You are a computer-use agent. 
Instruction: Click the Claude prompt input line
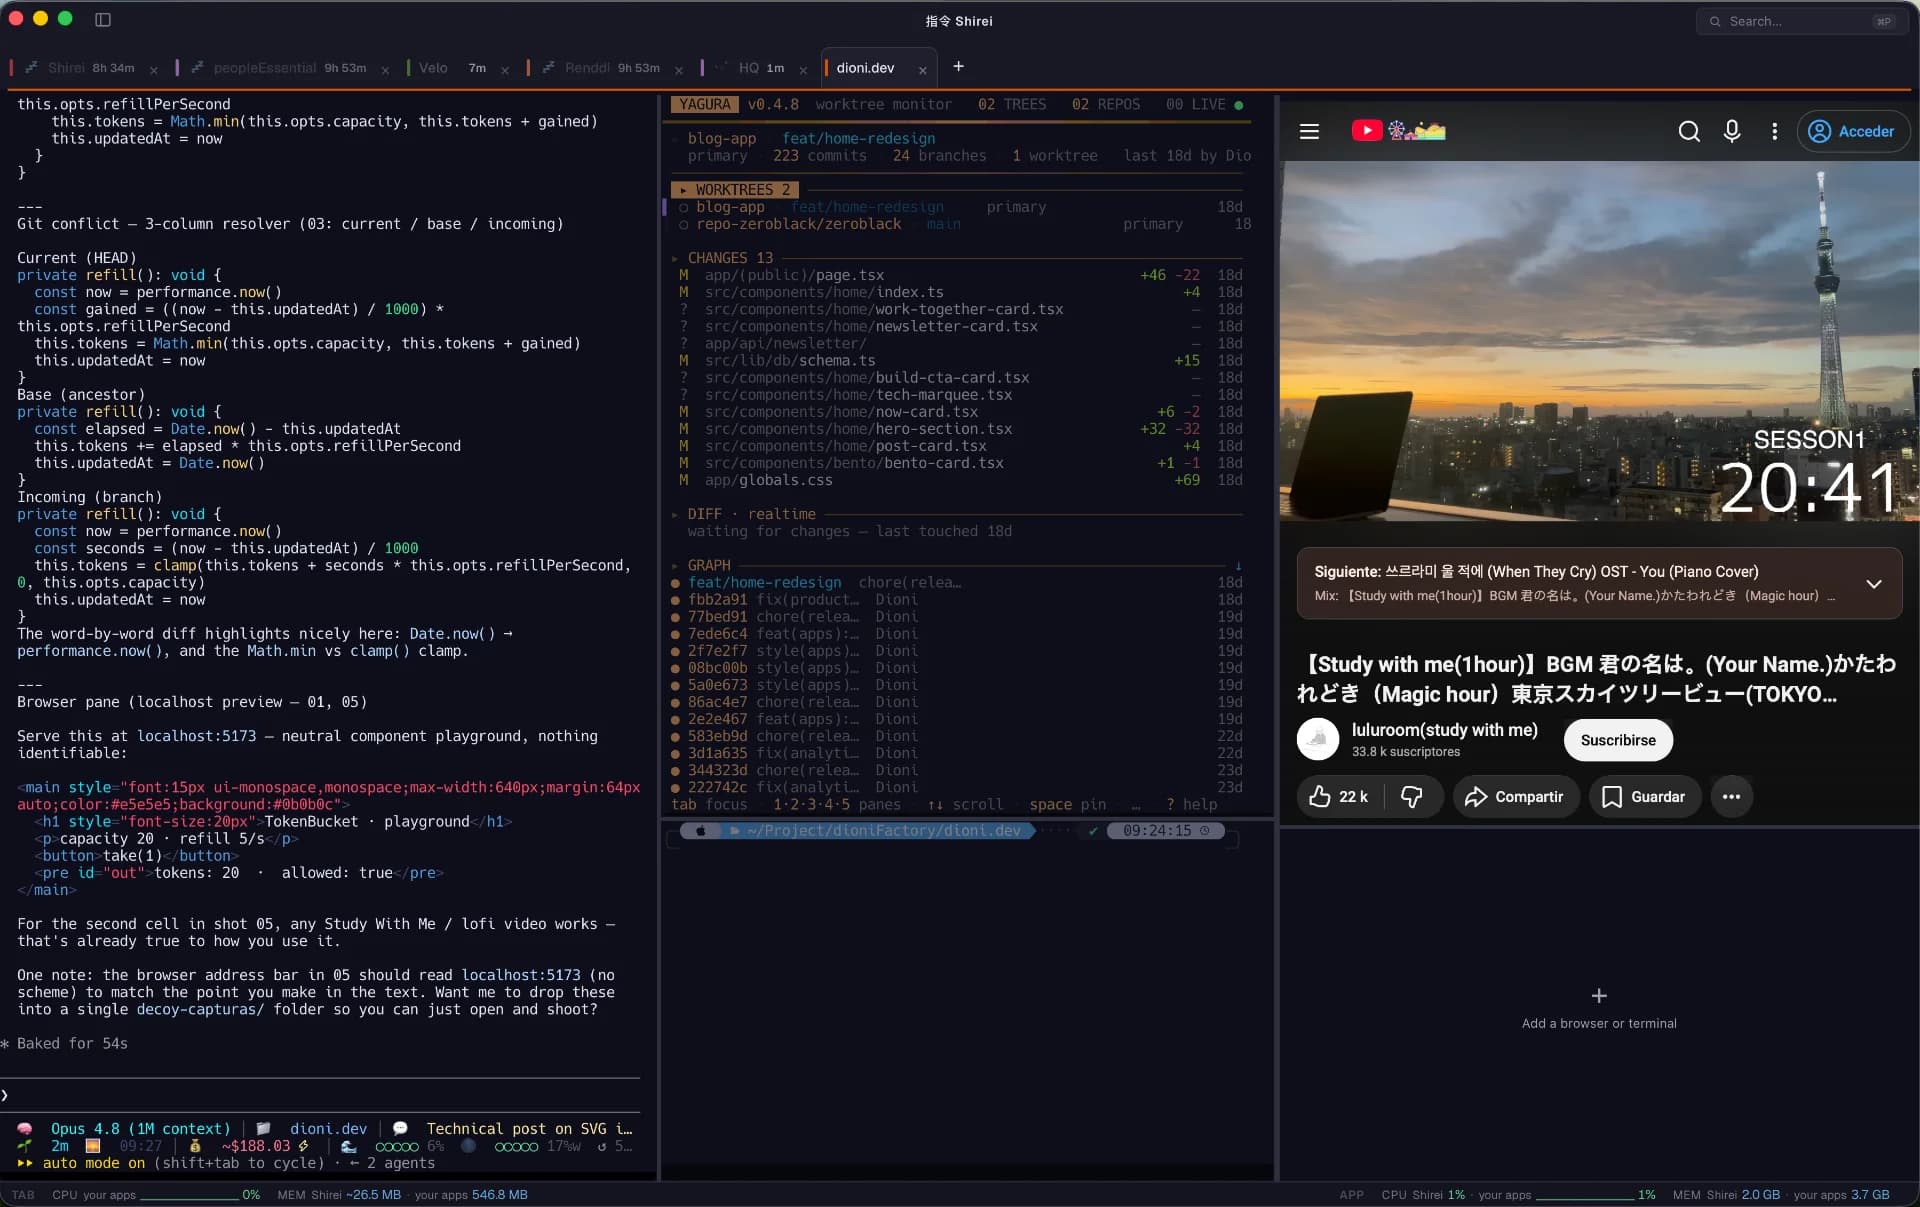click(x=320, y=1095)
